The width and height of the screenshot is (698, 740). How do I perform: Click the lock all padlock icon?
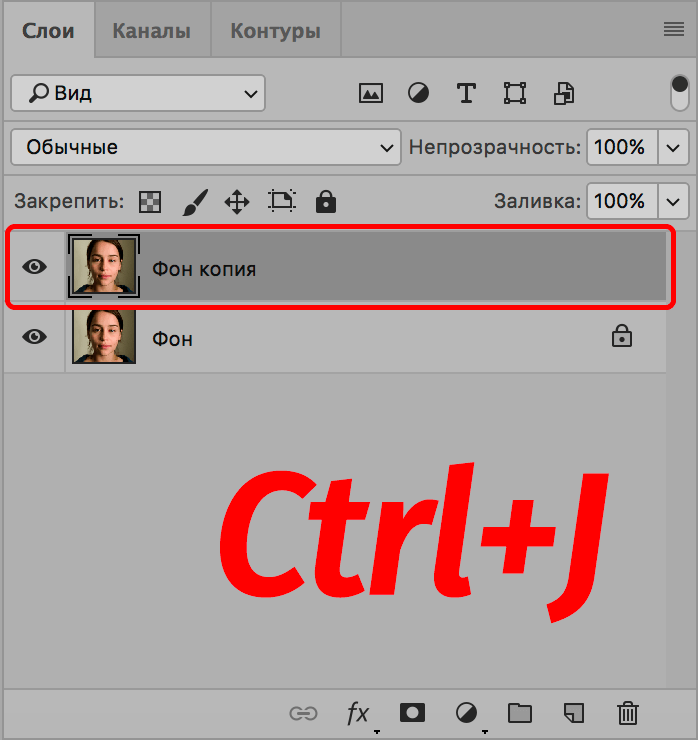coord(325,202)
